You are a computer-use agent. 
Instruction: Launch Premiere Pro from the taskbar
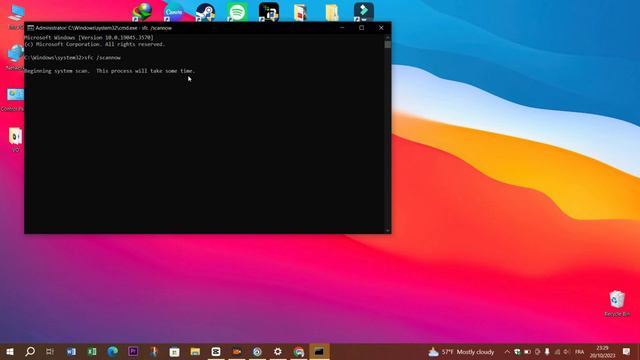pos(133,351)
